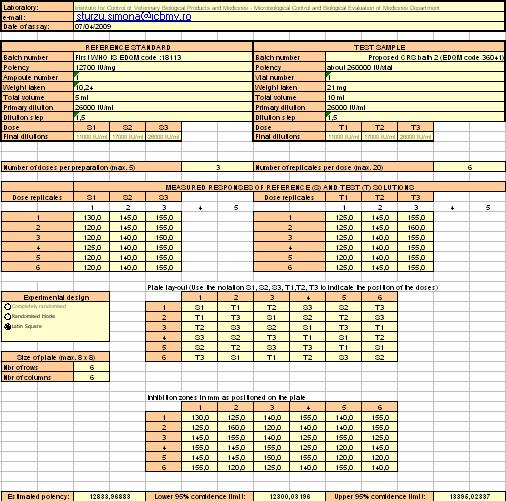Click the Weight taken value 10,24

(163, 87)
